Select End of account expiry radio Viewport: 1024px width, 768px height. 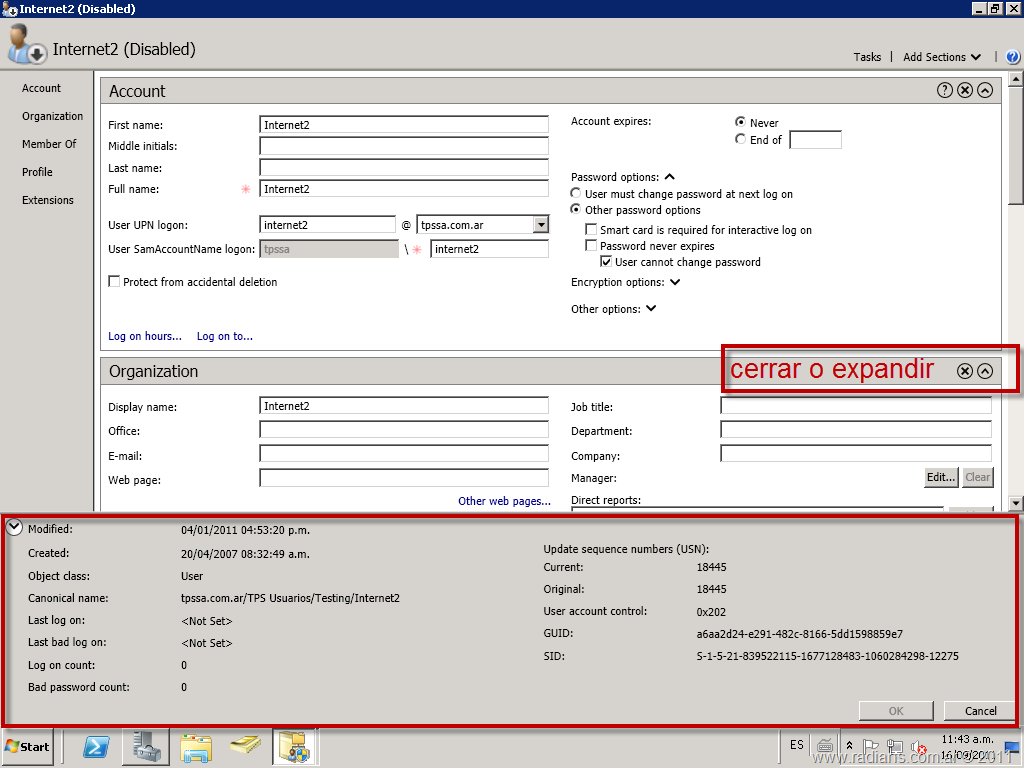[741, 140]
